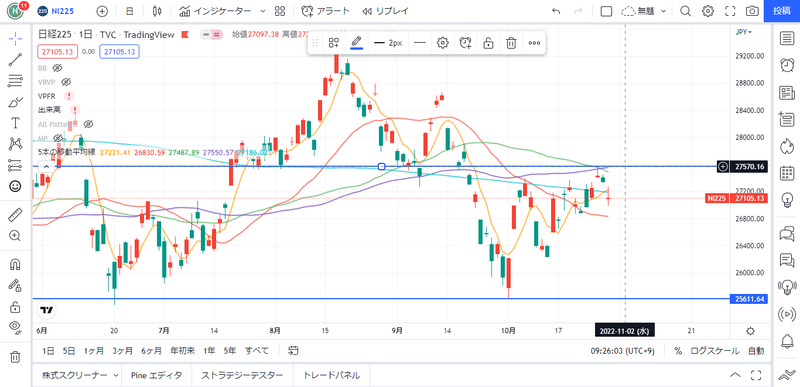Open the トレードパネル tab
The image size is (800, 387).
[332, 376]
